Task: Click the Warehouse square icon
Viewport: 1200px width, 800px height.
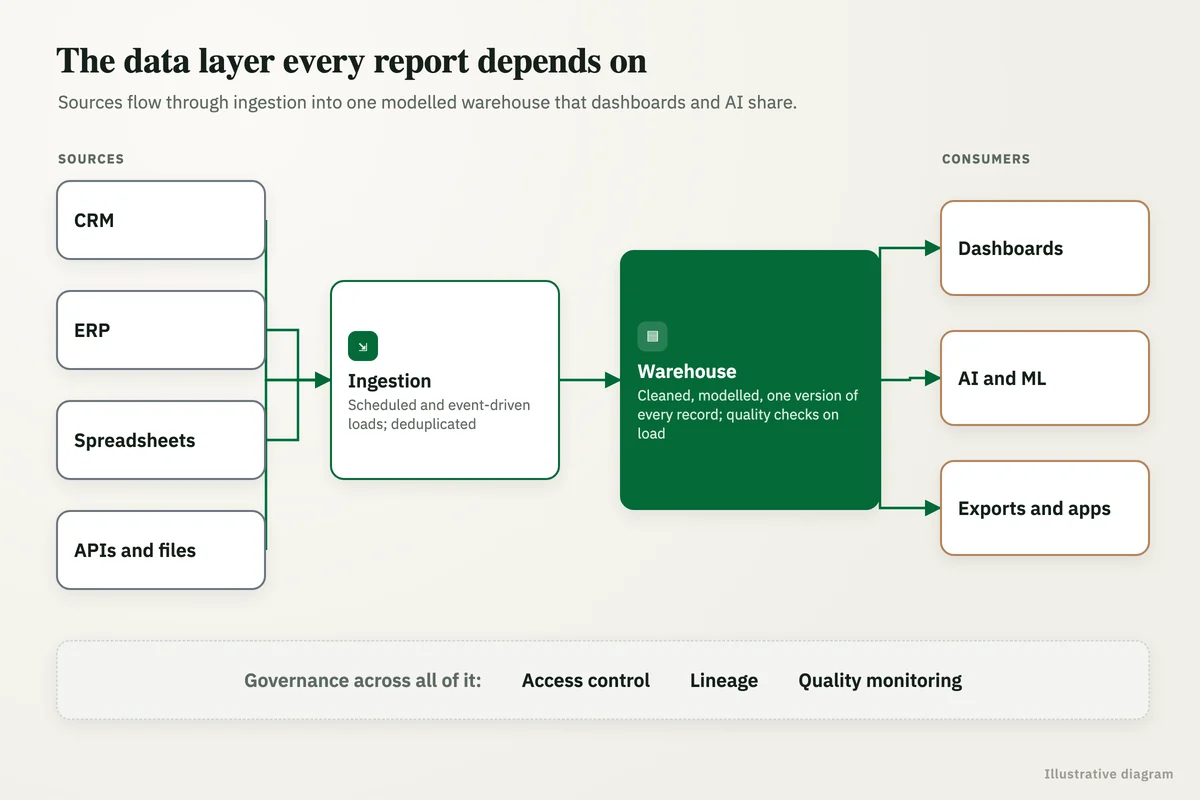Action: point(653,336)
